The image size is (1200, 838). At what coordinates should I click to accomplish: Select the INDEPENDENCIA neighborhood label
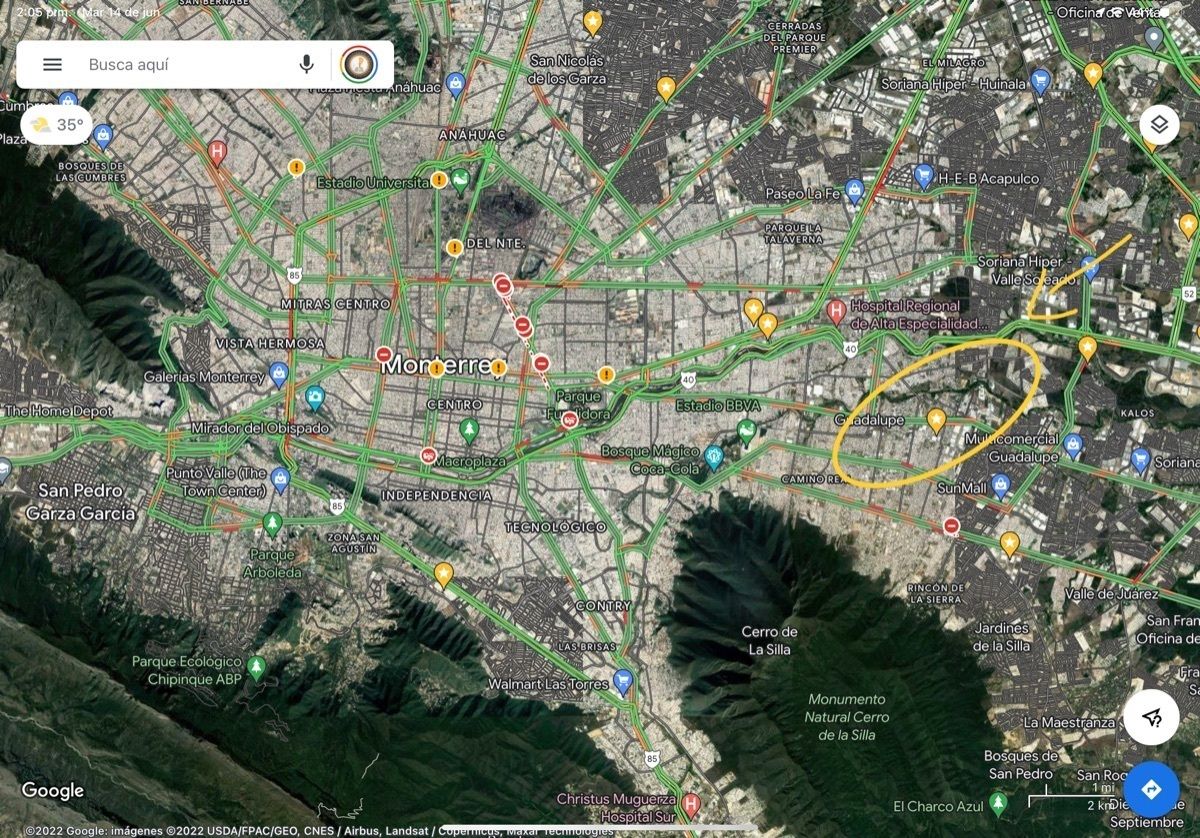[x=436, y=496]
